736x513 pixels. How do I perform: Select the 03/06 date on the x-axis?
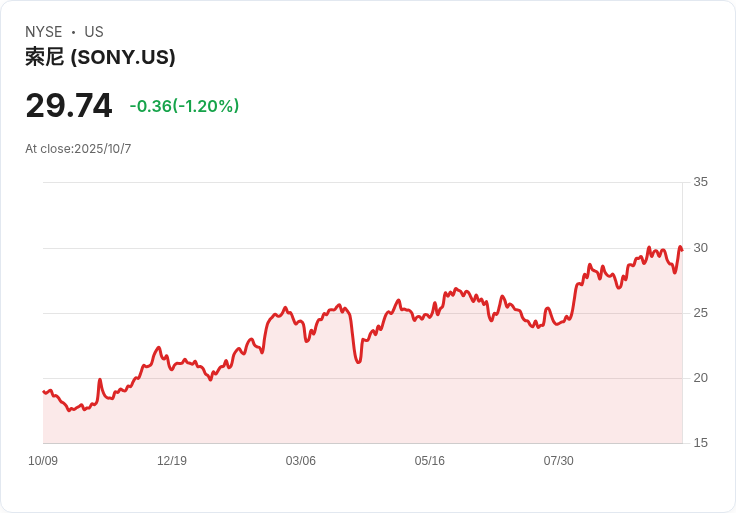[301, 461]
